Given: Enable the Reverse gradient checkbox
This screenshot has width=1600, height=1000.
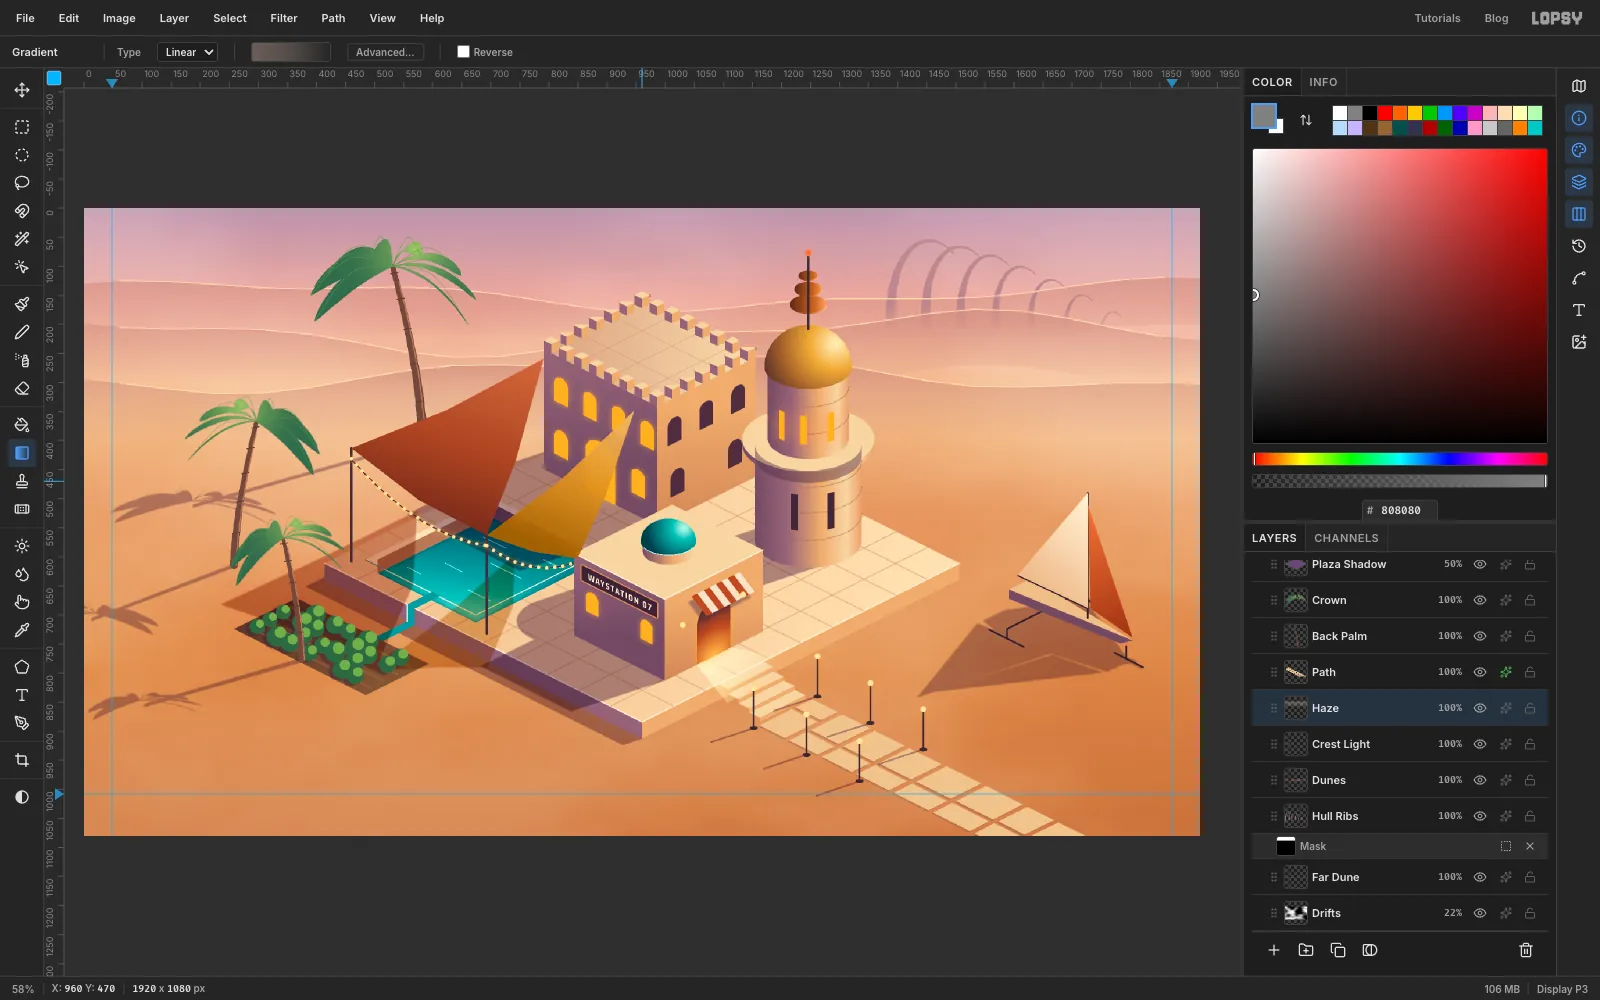Looking at the screenshot, I should point(463,52).
